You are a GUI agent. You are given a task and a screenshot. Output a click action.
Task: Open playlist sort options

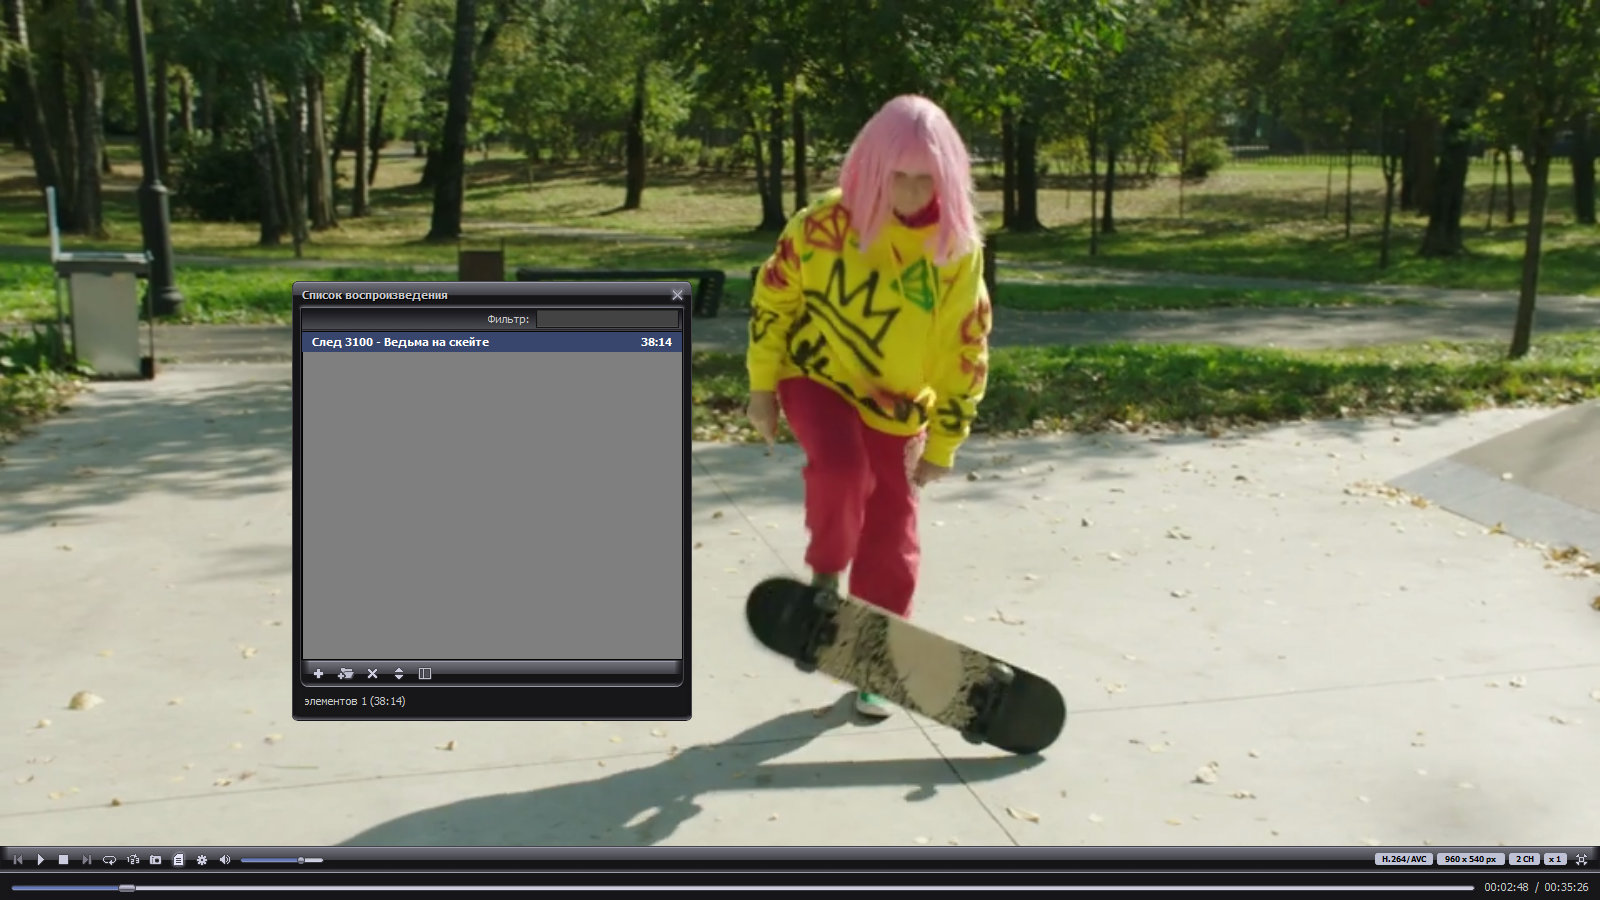tap(398, 673)
